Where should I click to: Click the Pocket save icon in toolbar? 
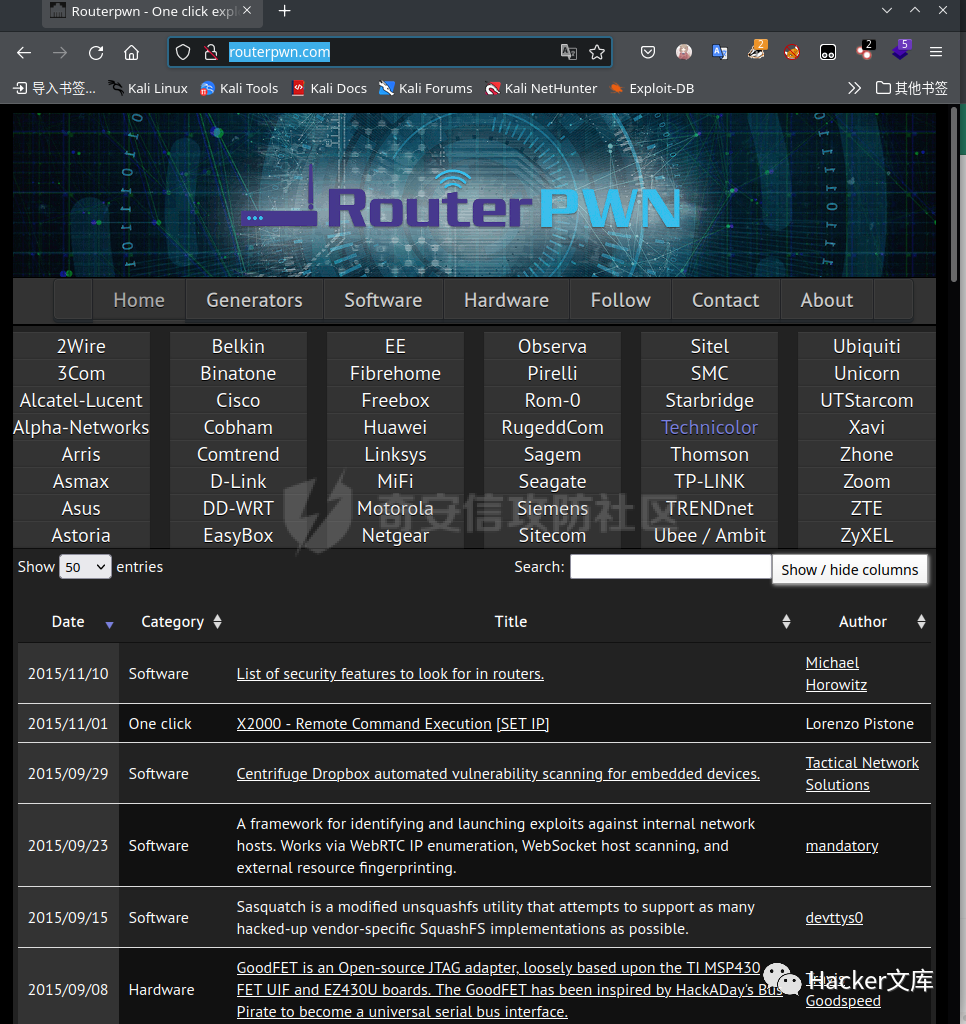[647, 52]
